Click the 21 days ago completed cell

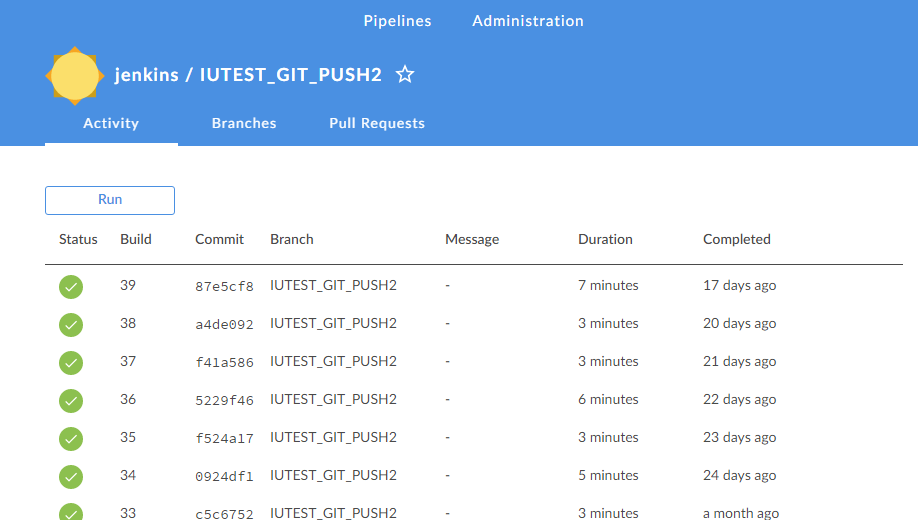(739, 361)
